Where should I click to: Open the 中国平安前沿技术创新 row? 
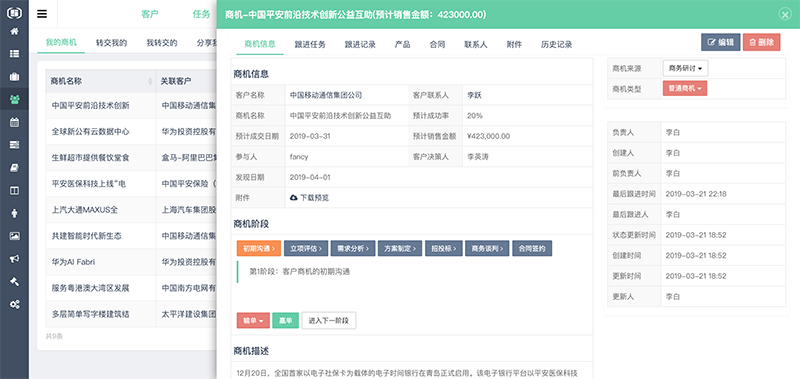90,106
